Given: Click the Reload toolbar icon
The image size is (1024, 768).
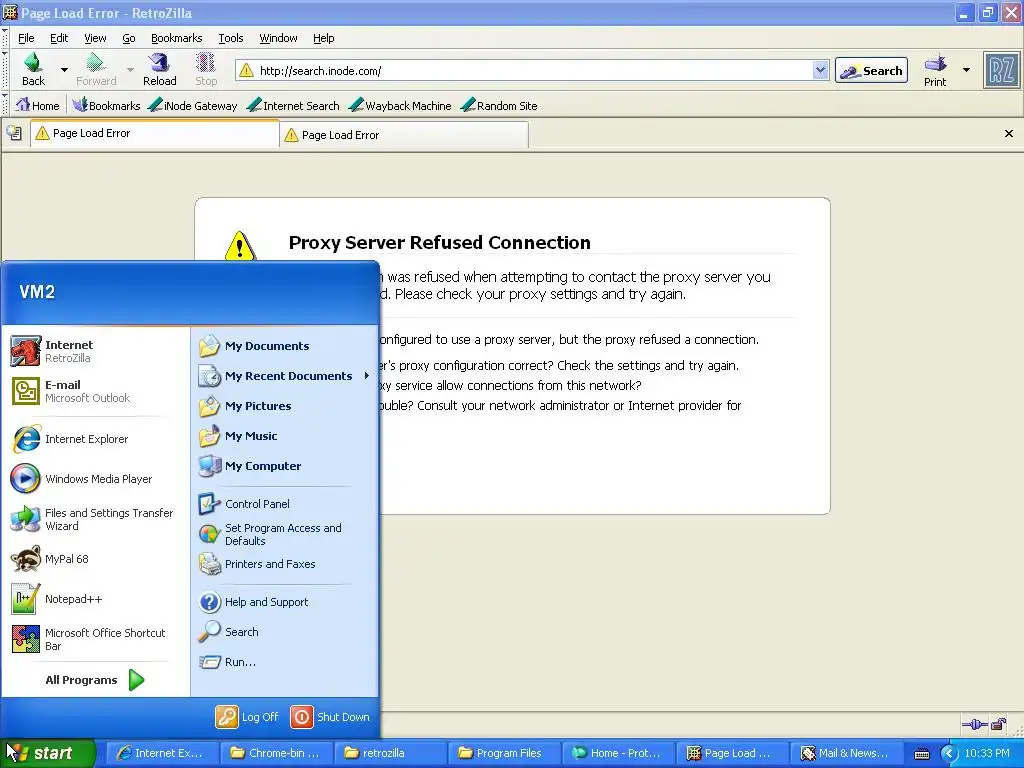Looking at the screenshot, I should [159, 69].
